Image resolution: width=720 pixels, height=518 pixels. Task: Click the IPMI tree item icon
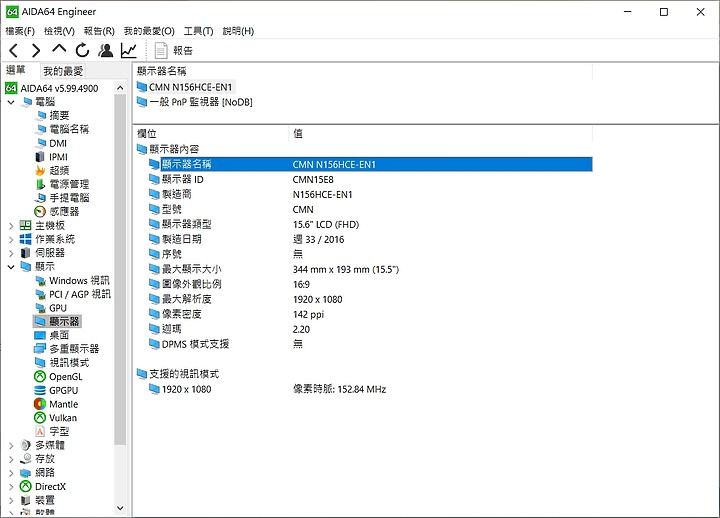[x=40, y=157]
